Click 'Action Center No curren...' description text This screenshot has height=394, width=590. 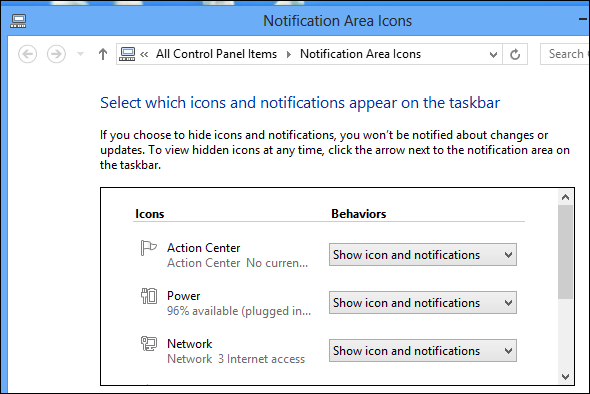coord(237,263)
